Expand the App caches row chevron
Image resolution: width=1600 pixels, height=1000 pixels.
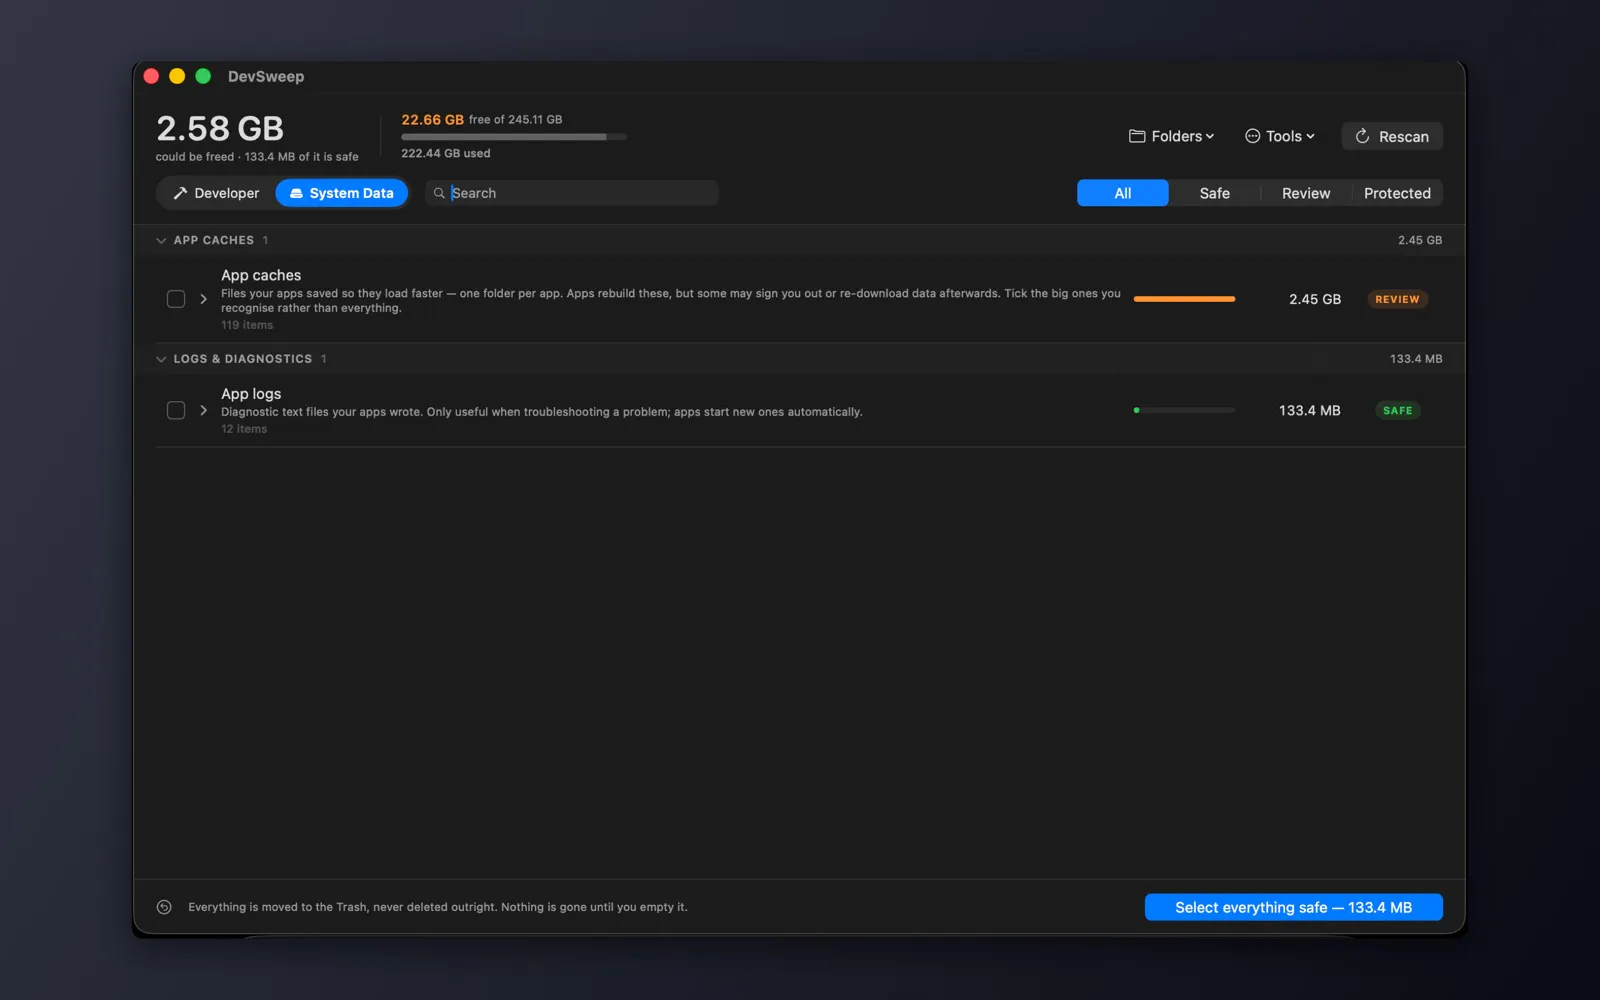coord(204,299)
